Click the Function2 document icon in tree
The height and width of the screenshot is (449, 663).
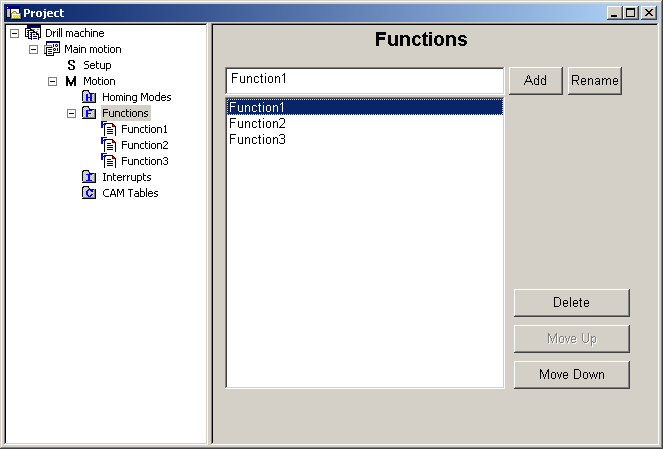click(x=109, y=145)
